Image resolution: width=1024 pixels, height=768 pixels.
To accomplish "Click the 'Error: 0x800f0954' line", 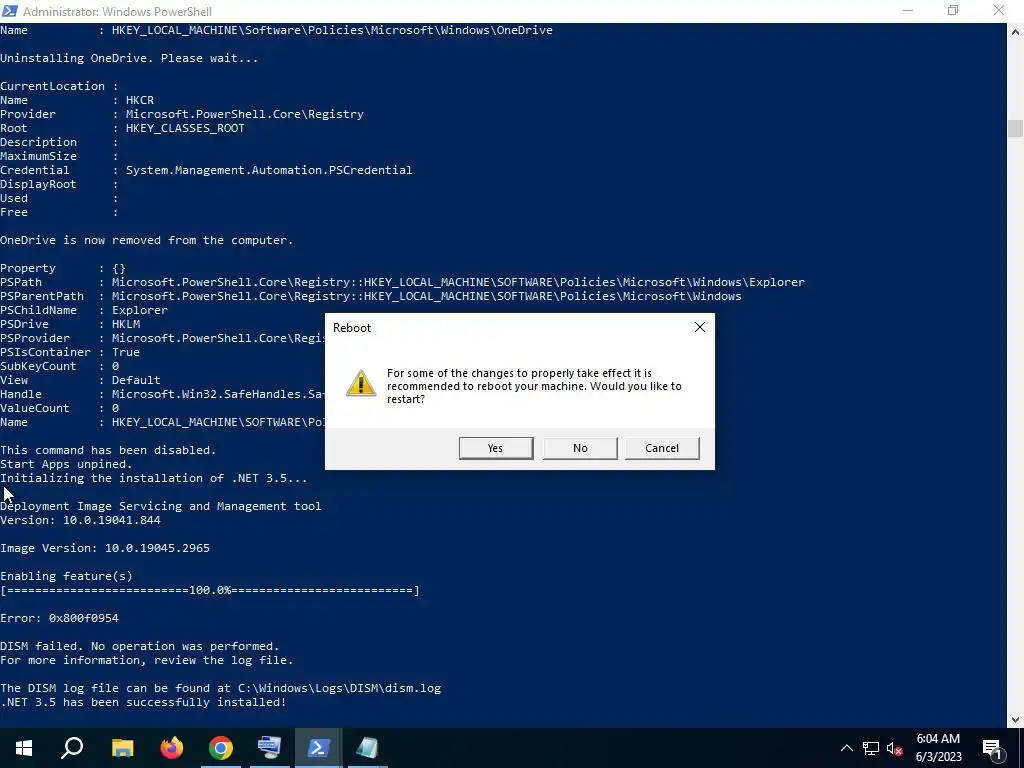I will pyautogui.click(x=59, y=618).
